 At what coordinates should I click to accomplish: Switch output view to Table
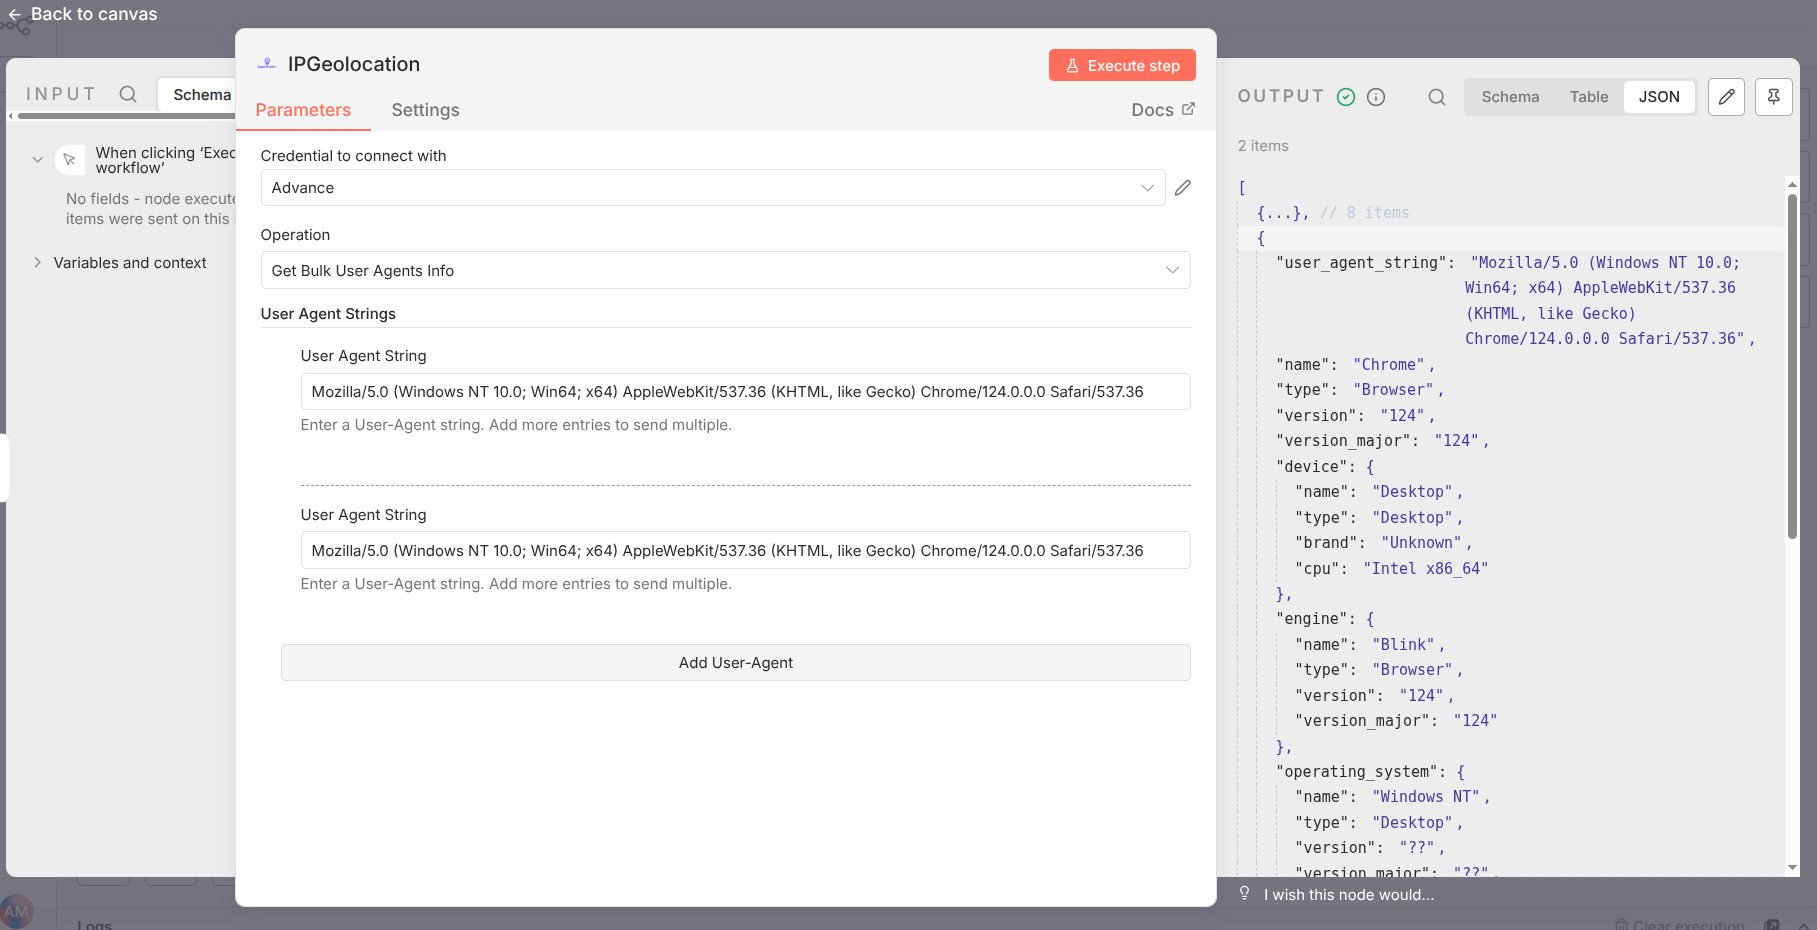[x=1588, y=97]
